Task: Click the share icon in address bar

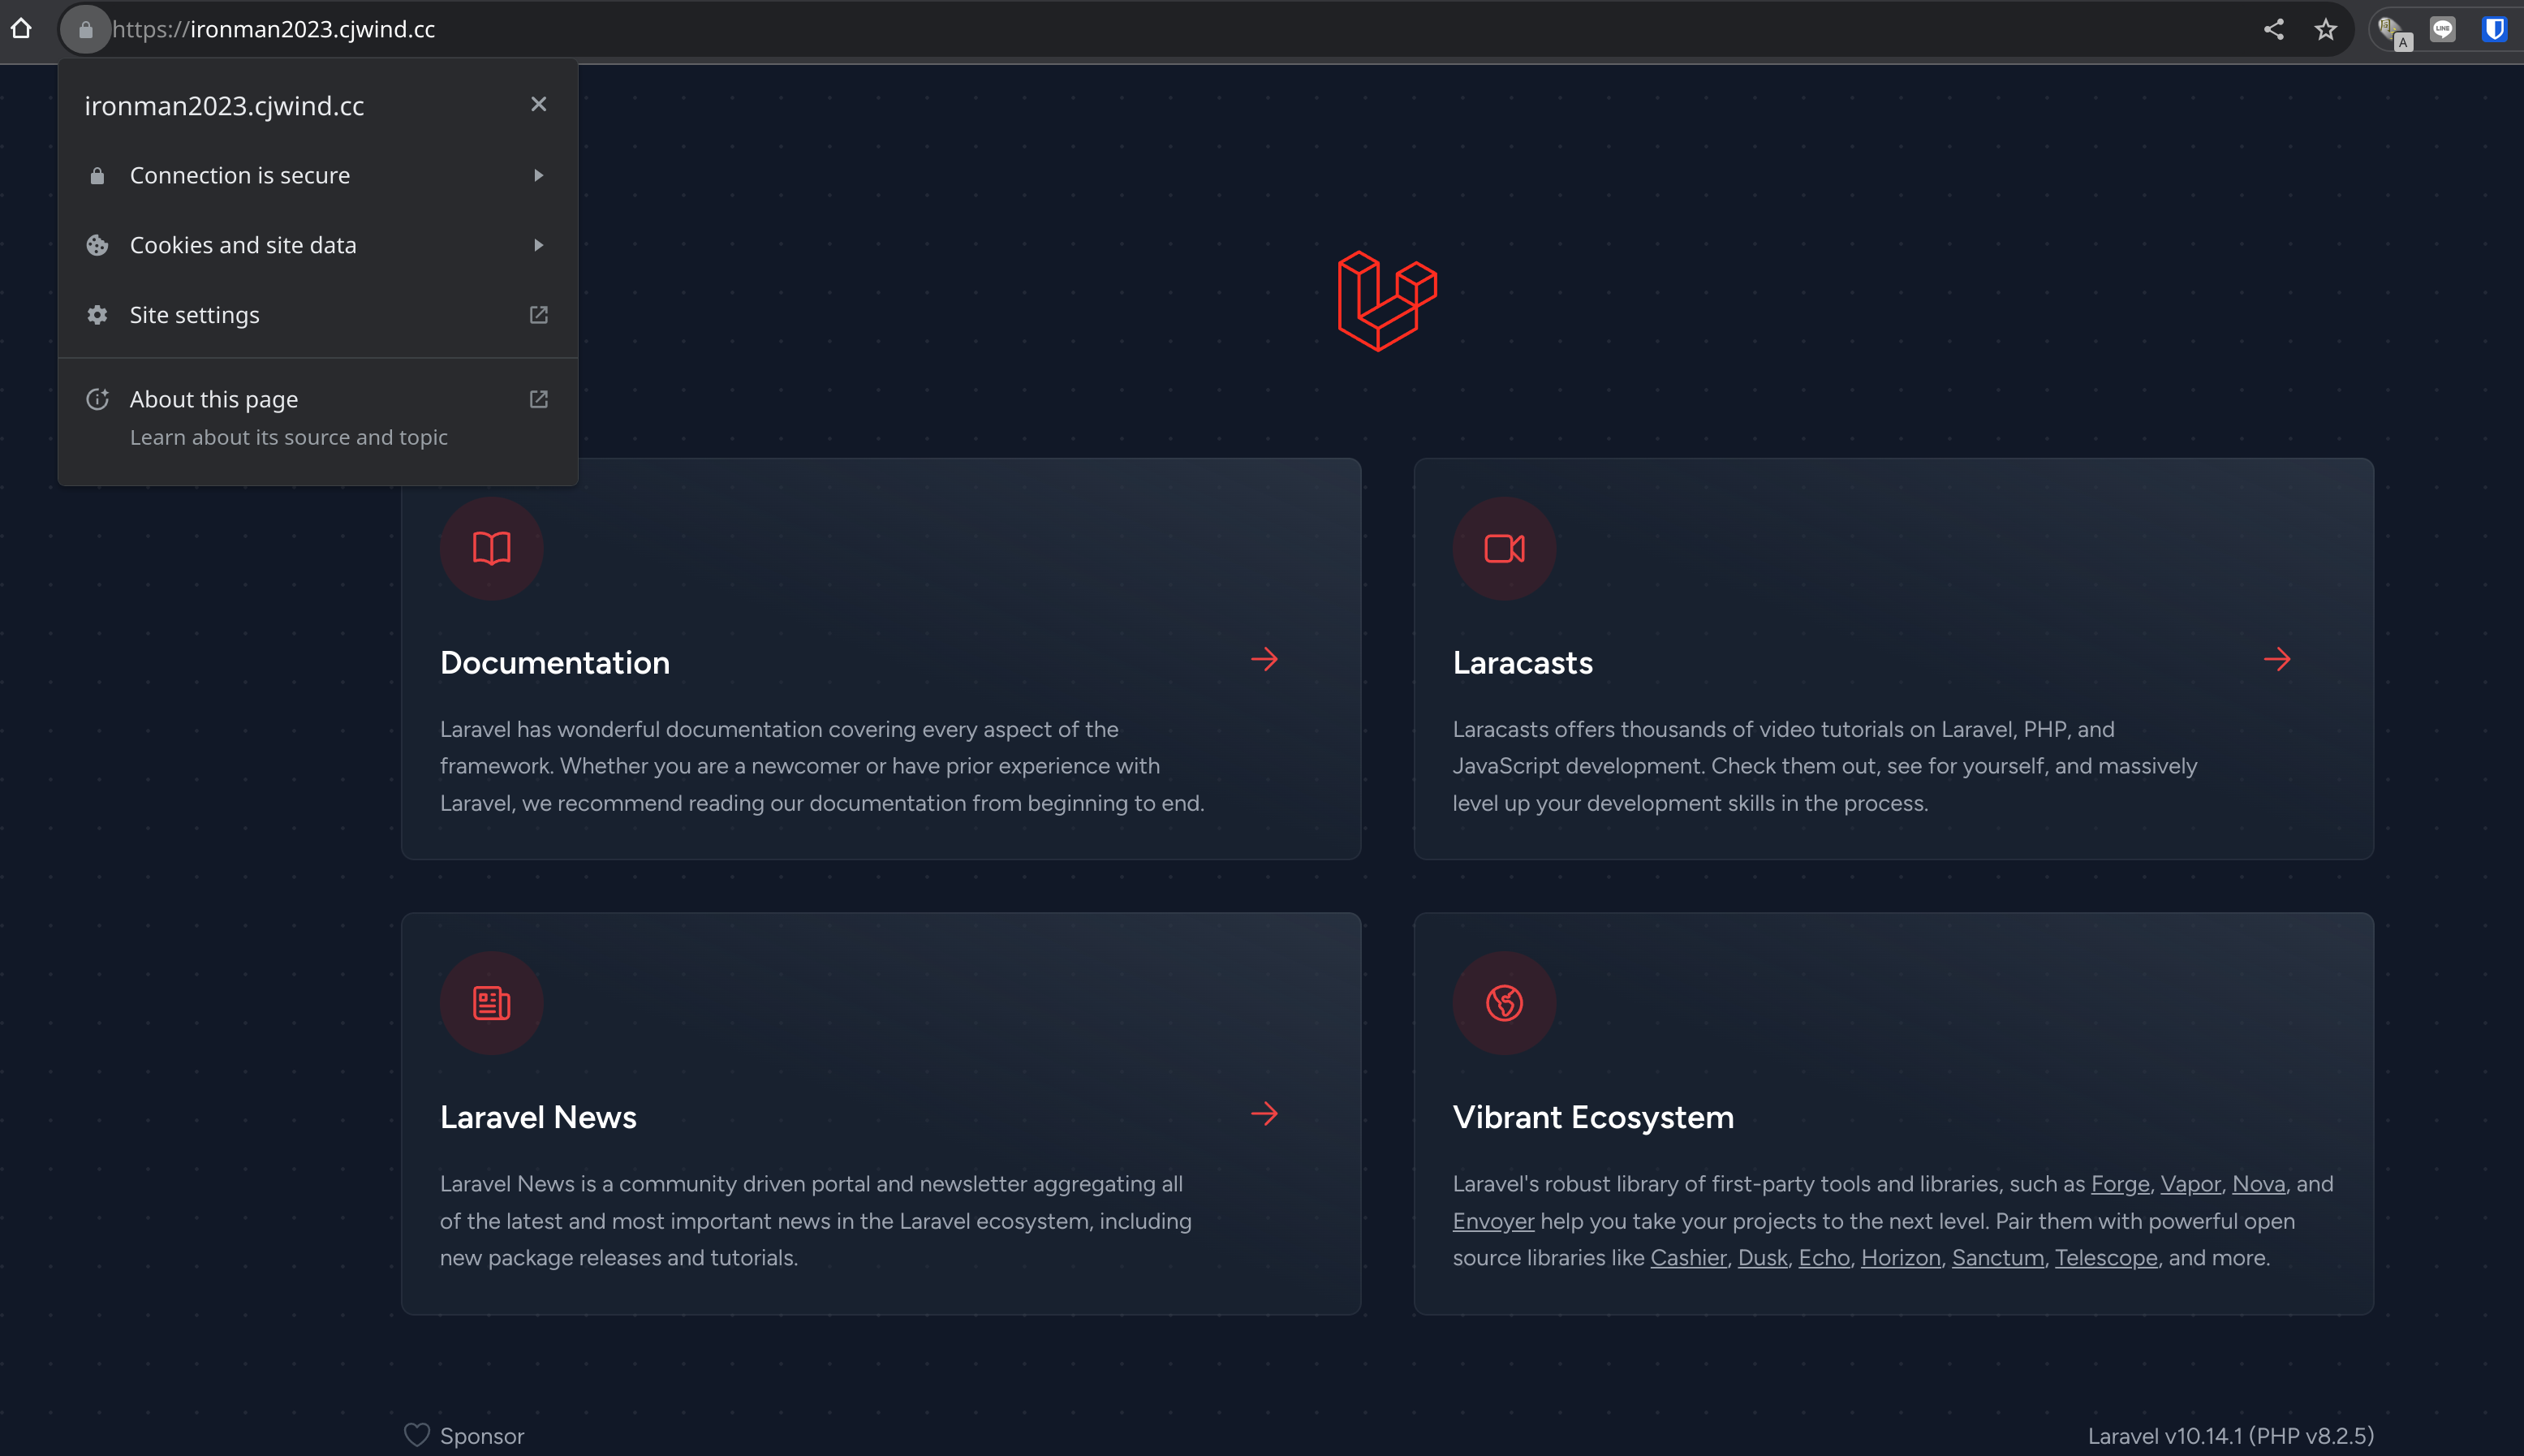Action: pos(2273,29)
